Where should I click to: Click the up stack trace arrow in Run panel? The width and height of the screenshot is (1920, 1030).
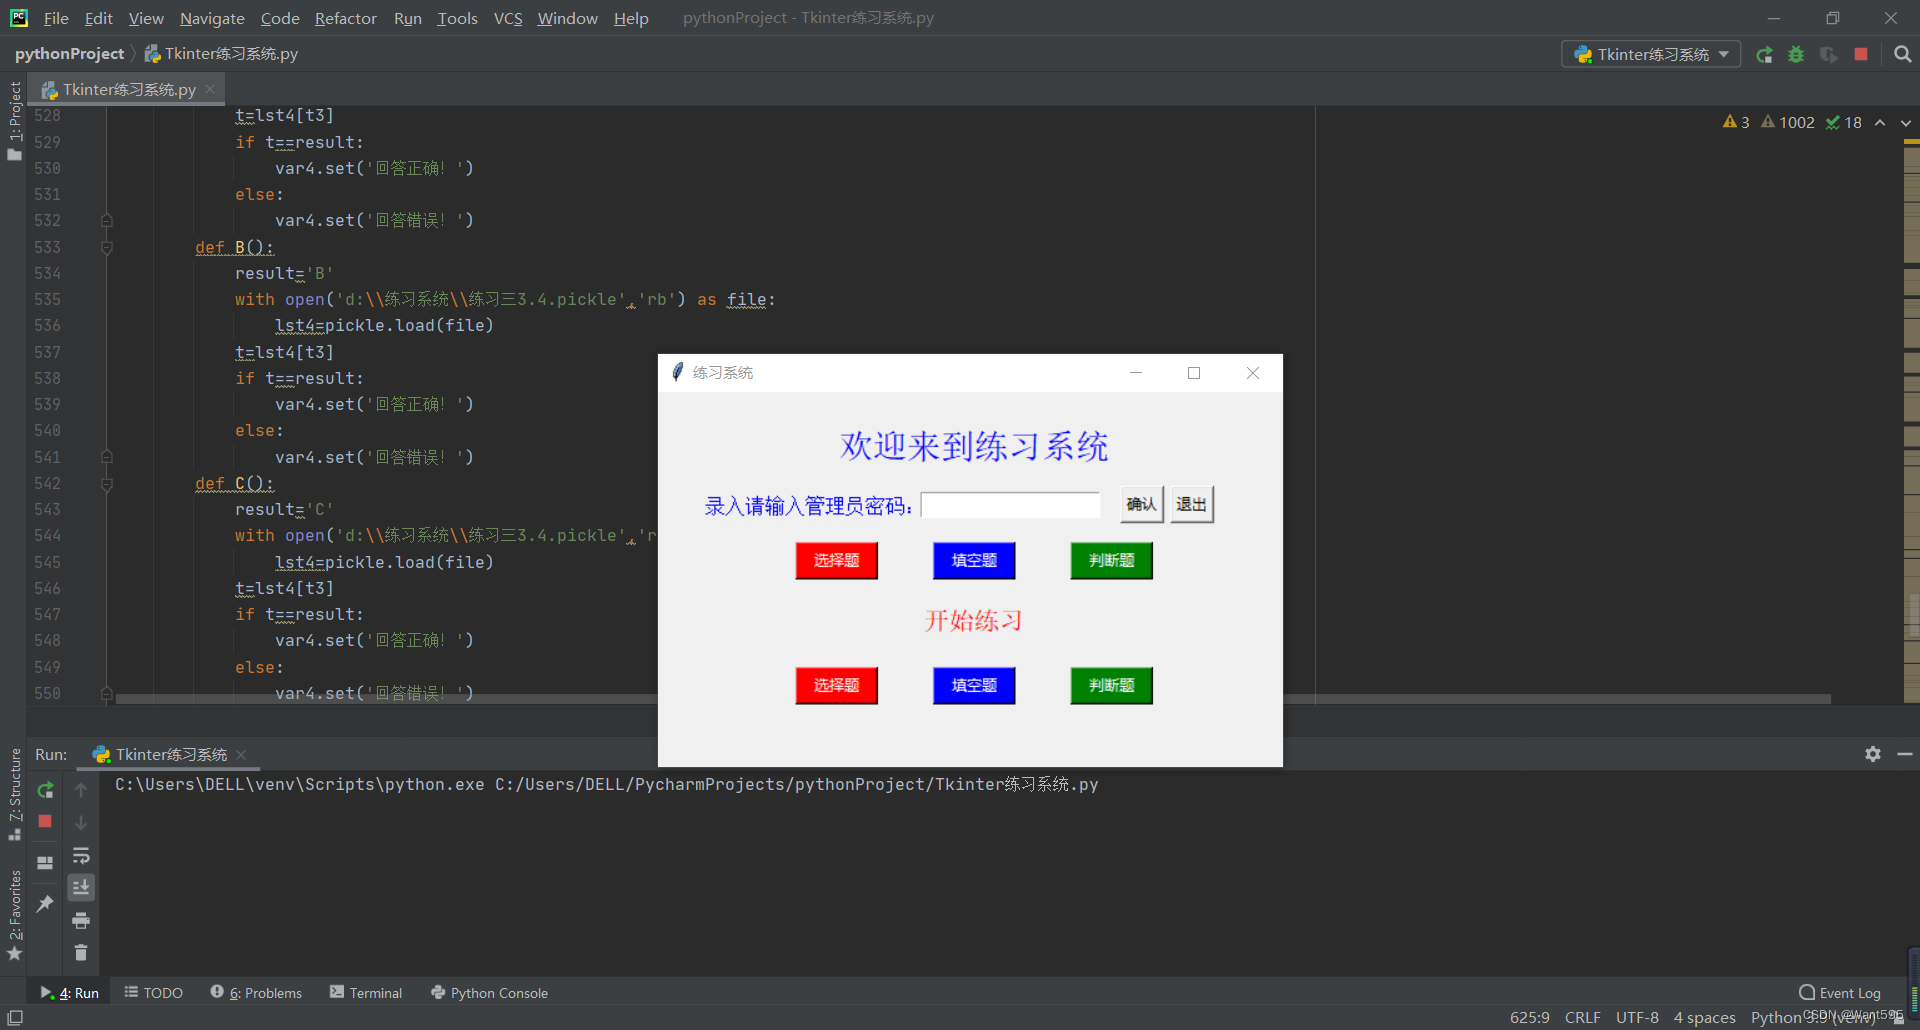[81, 790]
